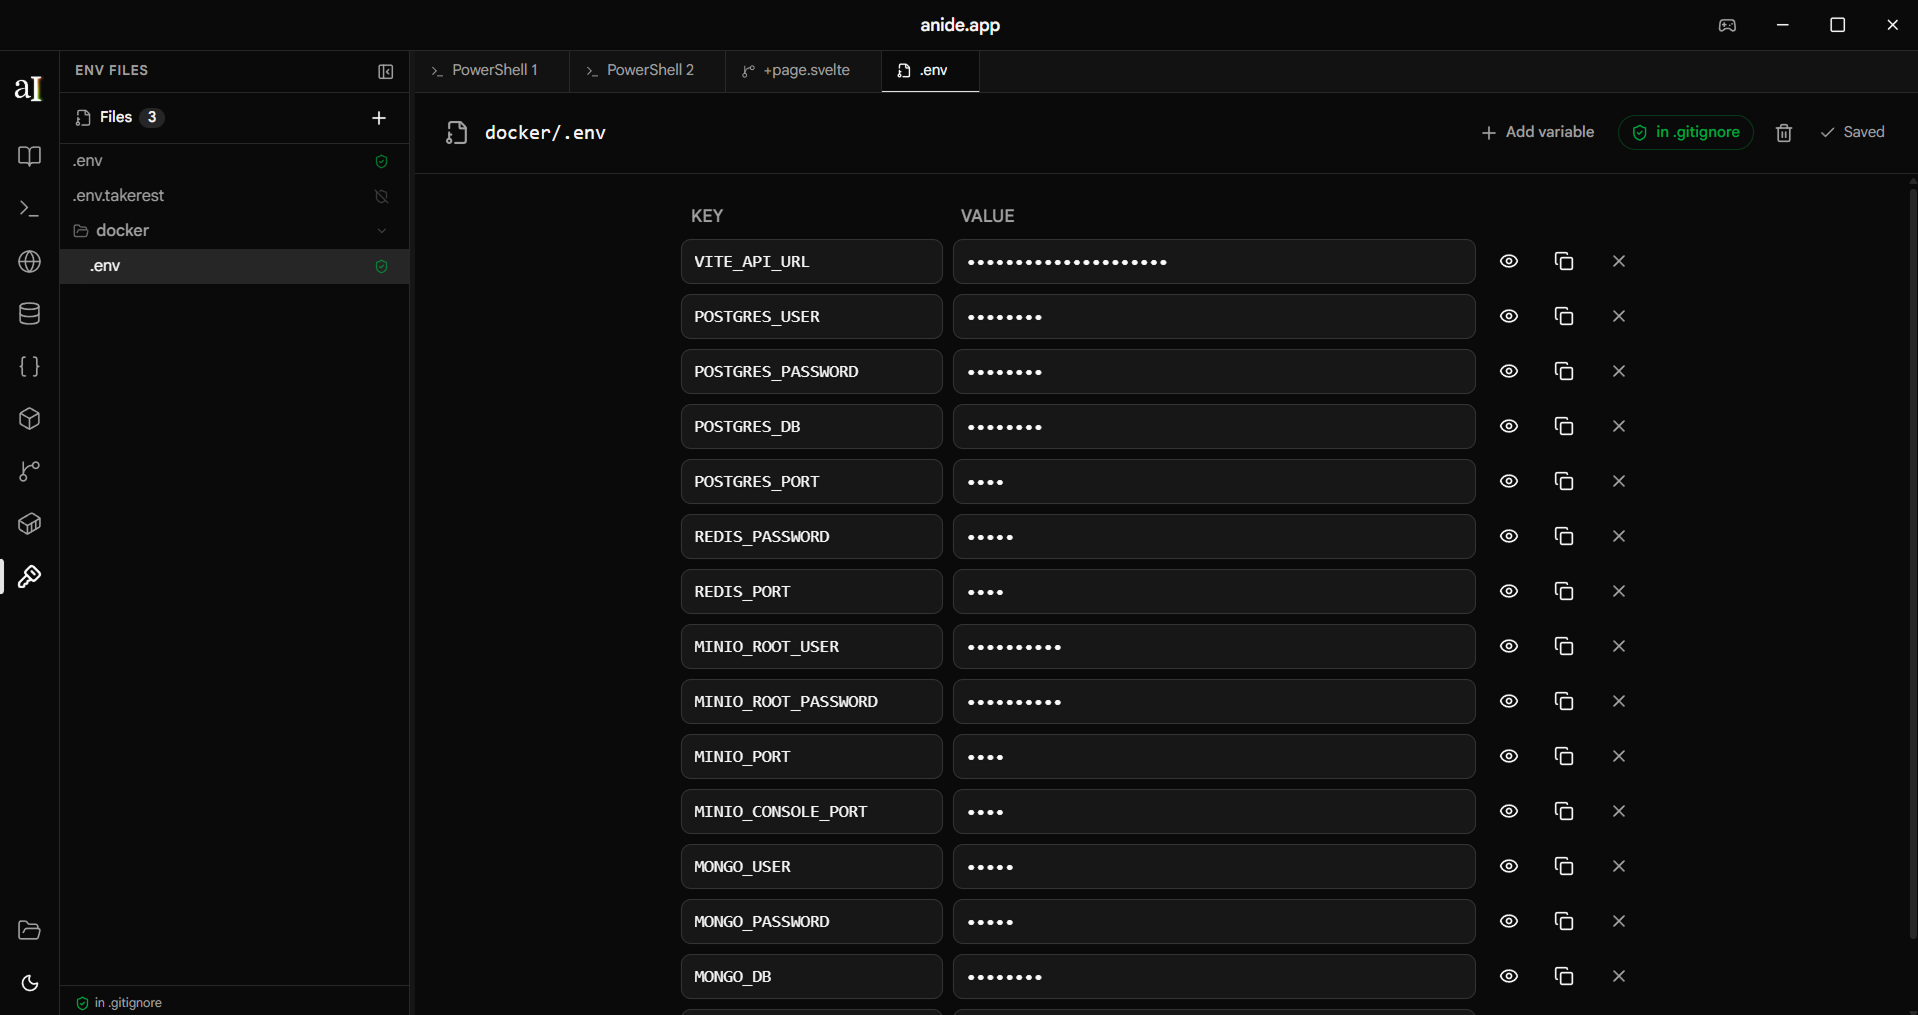
Task: Open the globe browser sidebar icon
Action: coord(29,262)
